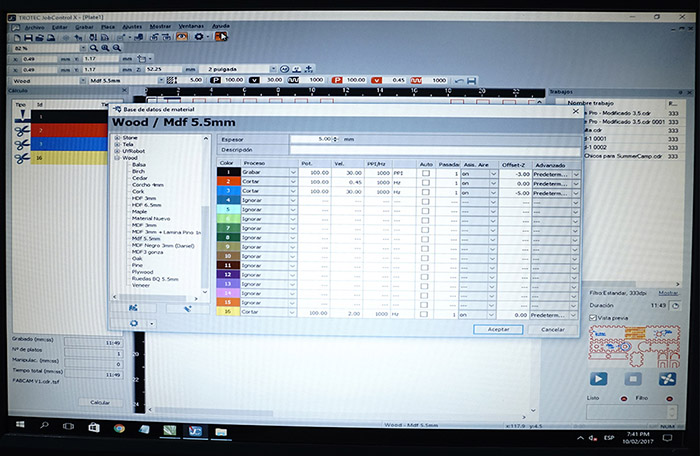Image resolution: width=700 pixels, height=456 pixels.
Task: Select MDF 3mm in the material tree
Action: pos(144,225)
